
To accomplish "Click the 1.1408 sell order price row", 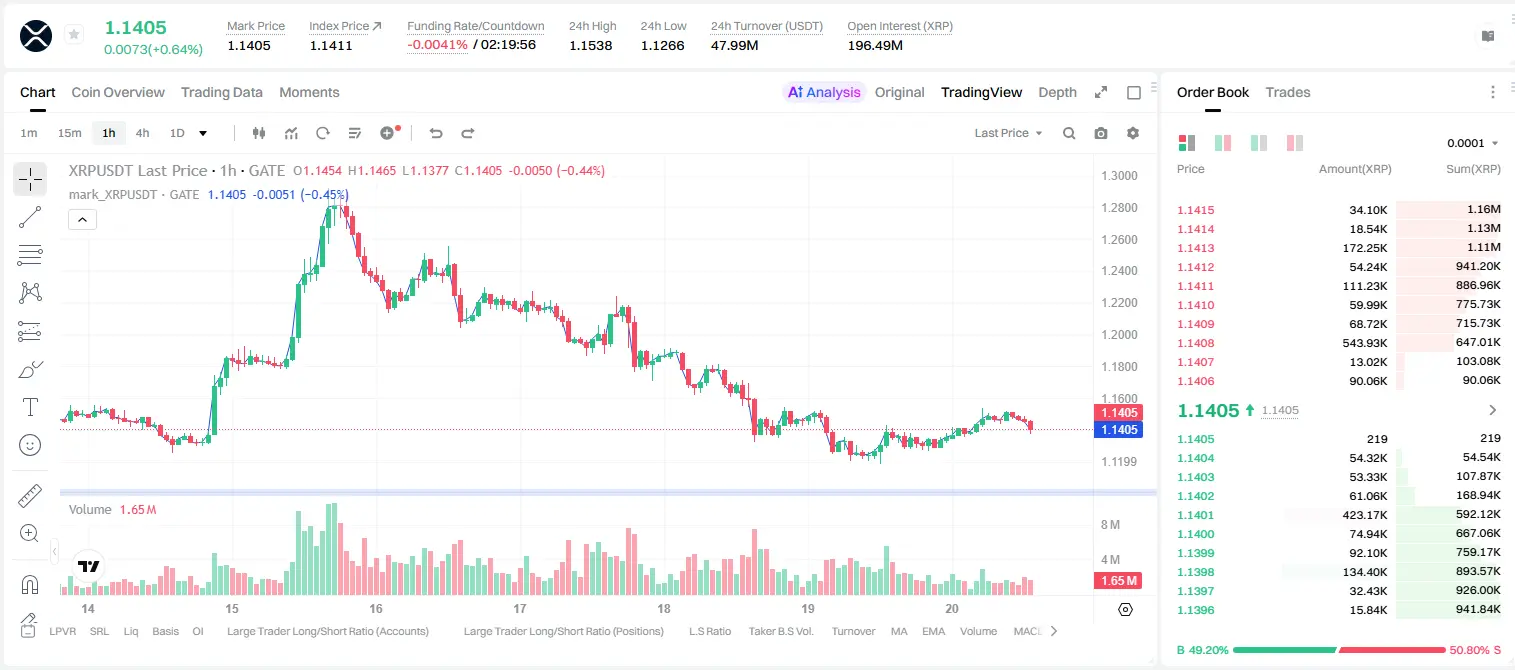I will [1338, 343].
